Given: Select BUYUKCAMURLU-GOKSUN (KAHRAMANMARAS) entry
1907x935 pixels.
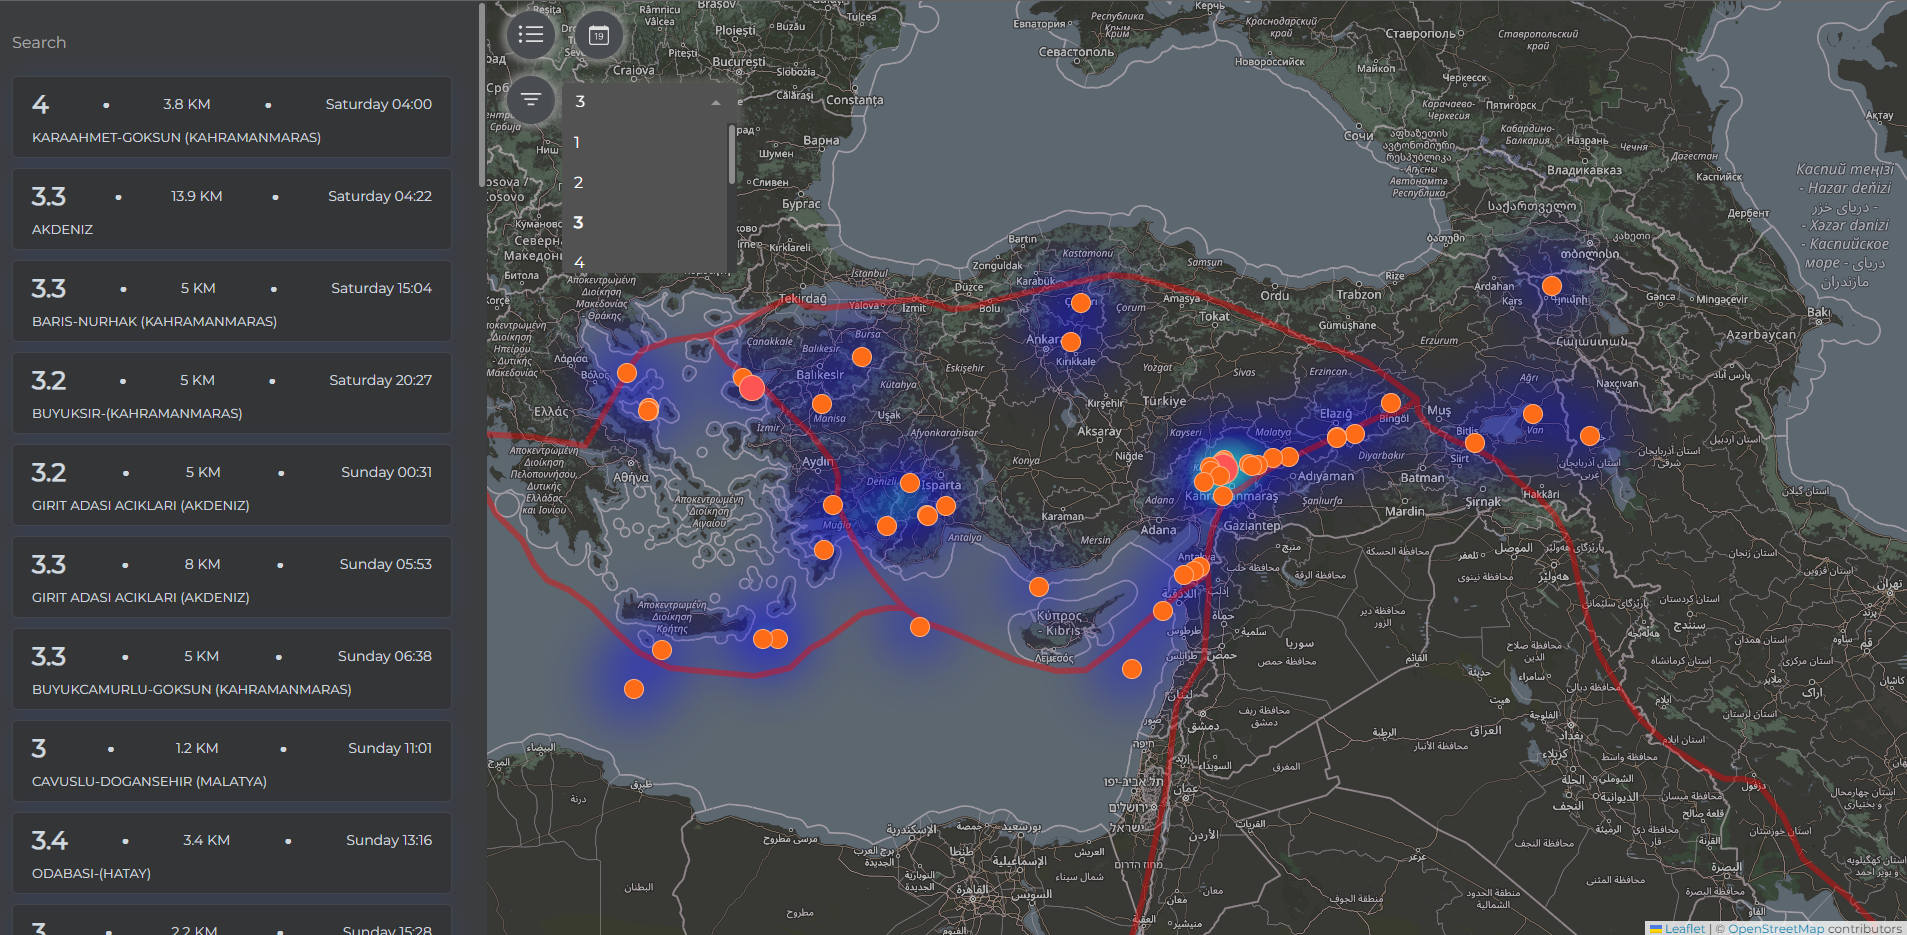Looking at the screenshot, I should click(232, 669).
